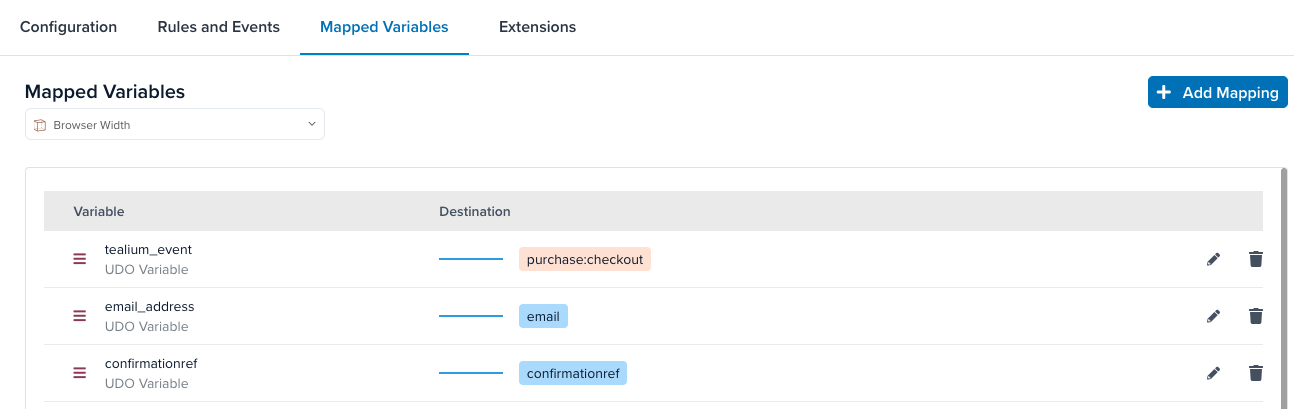Click drag handle for email_address row

coord(80,316)
